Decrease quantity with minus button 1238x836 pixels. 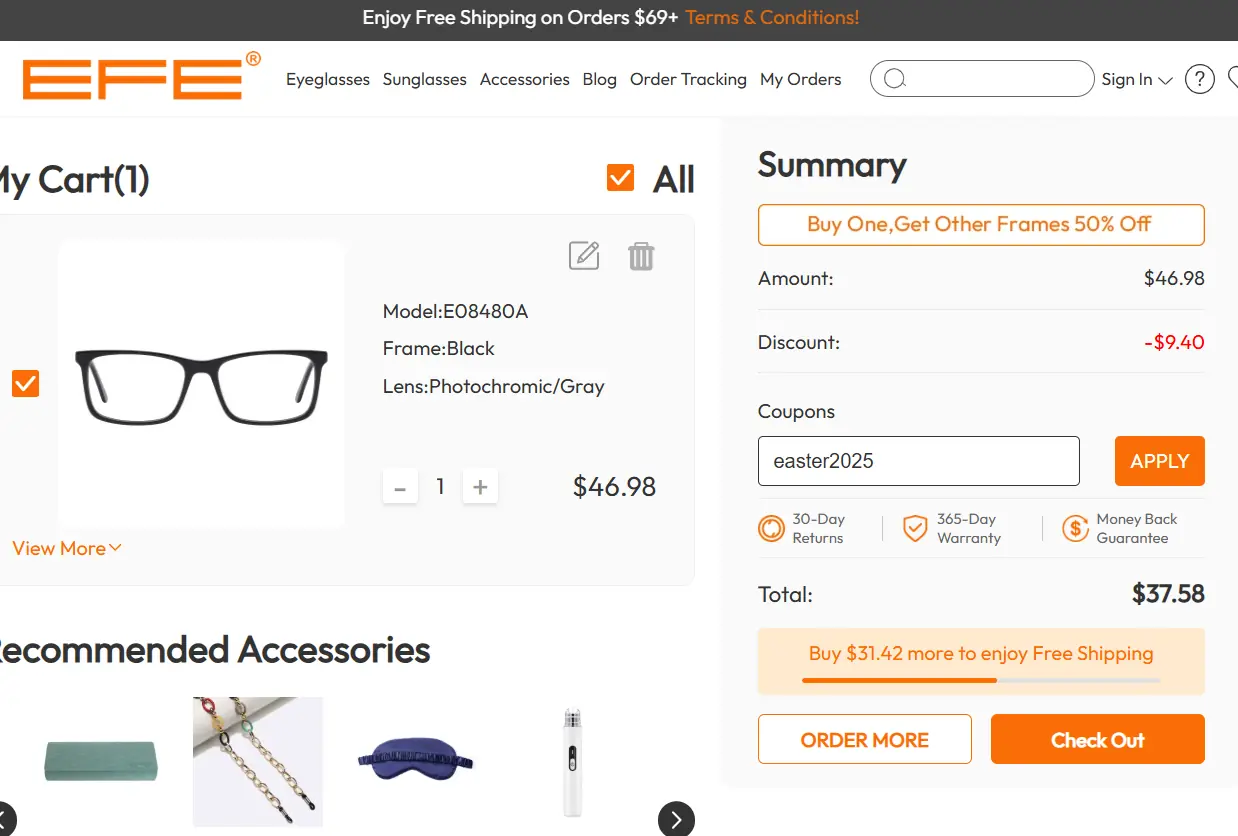pyautogui.click(x=400, y=488)
